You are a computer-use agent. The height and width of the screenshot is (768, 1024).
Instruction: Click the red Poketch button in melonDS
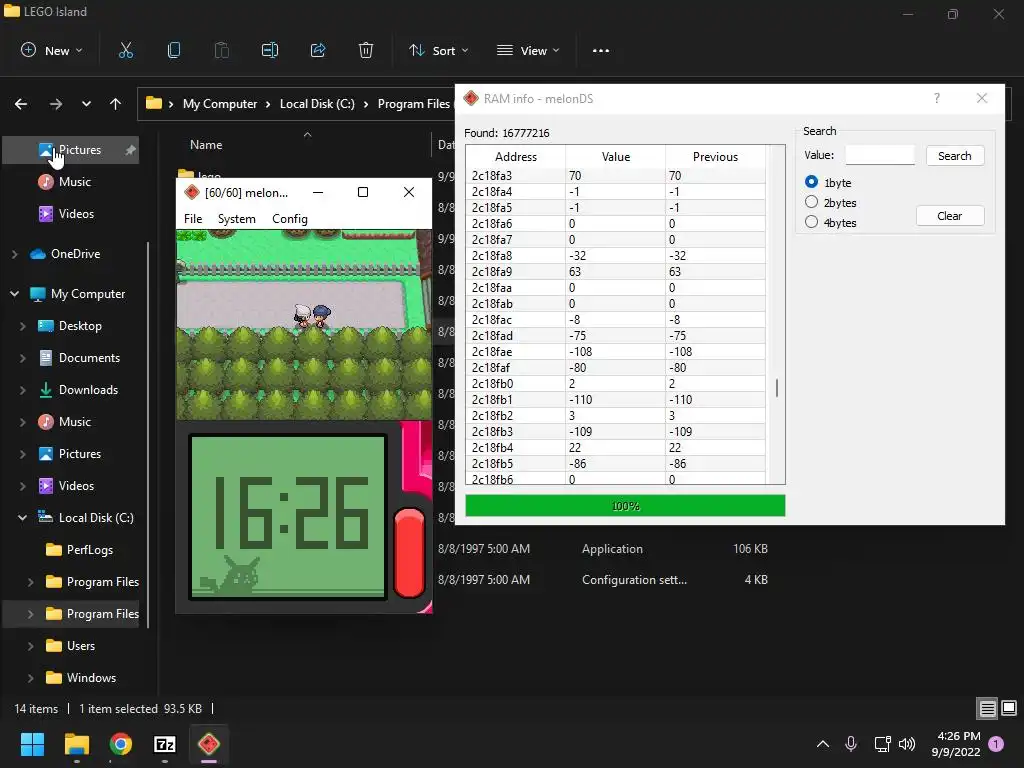[409, 552]
